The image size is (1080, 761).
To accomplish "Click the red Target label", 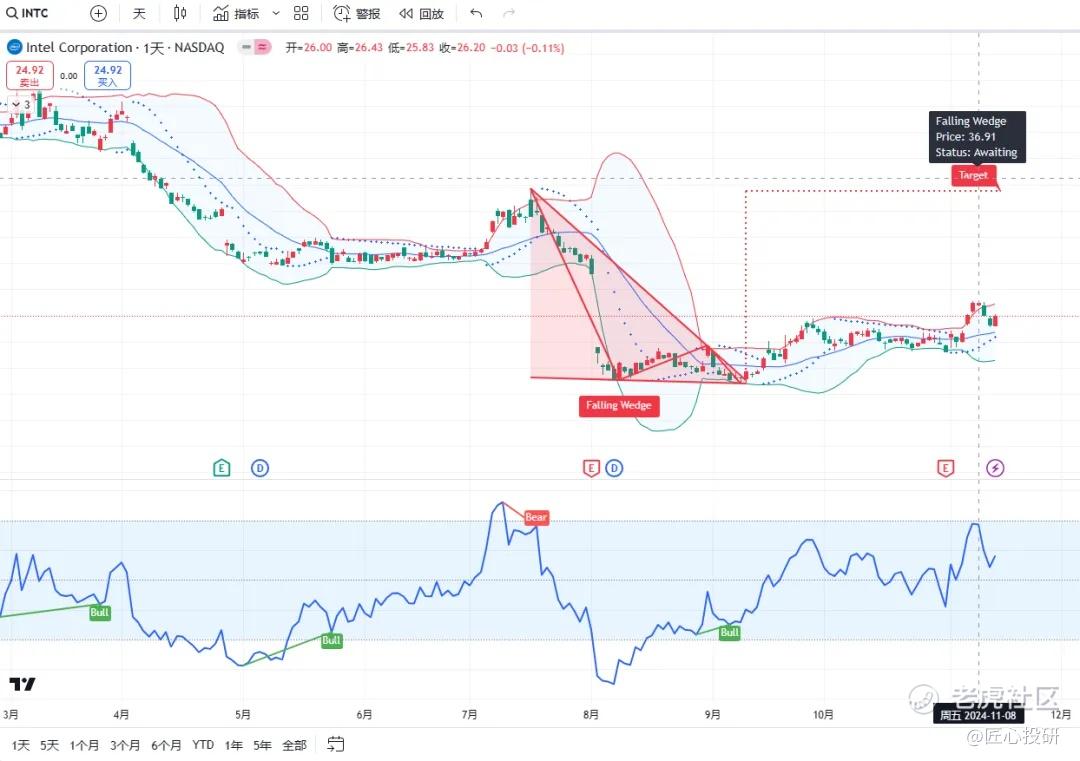I will 973,175.
